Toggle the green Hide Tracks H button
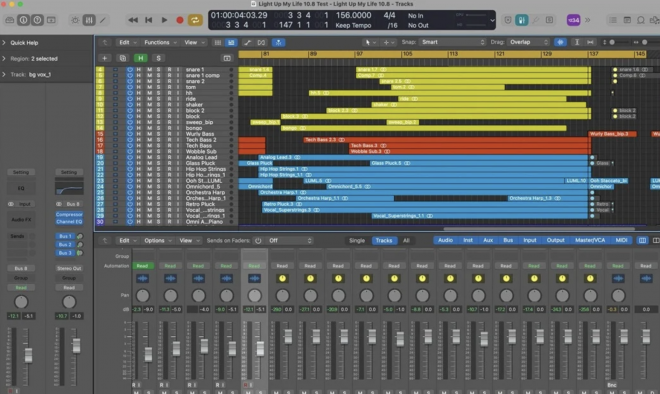 pyautogui.click(x=141, y=58)
